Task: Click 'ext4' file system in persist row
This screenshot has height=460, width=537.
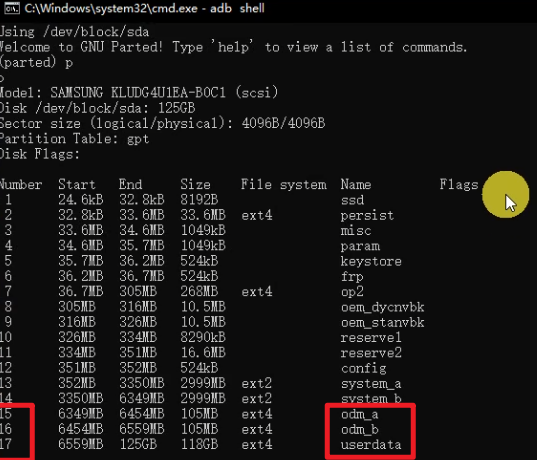Action: click(x=257, y=215)
